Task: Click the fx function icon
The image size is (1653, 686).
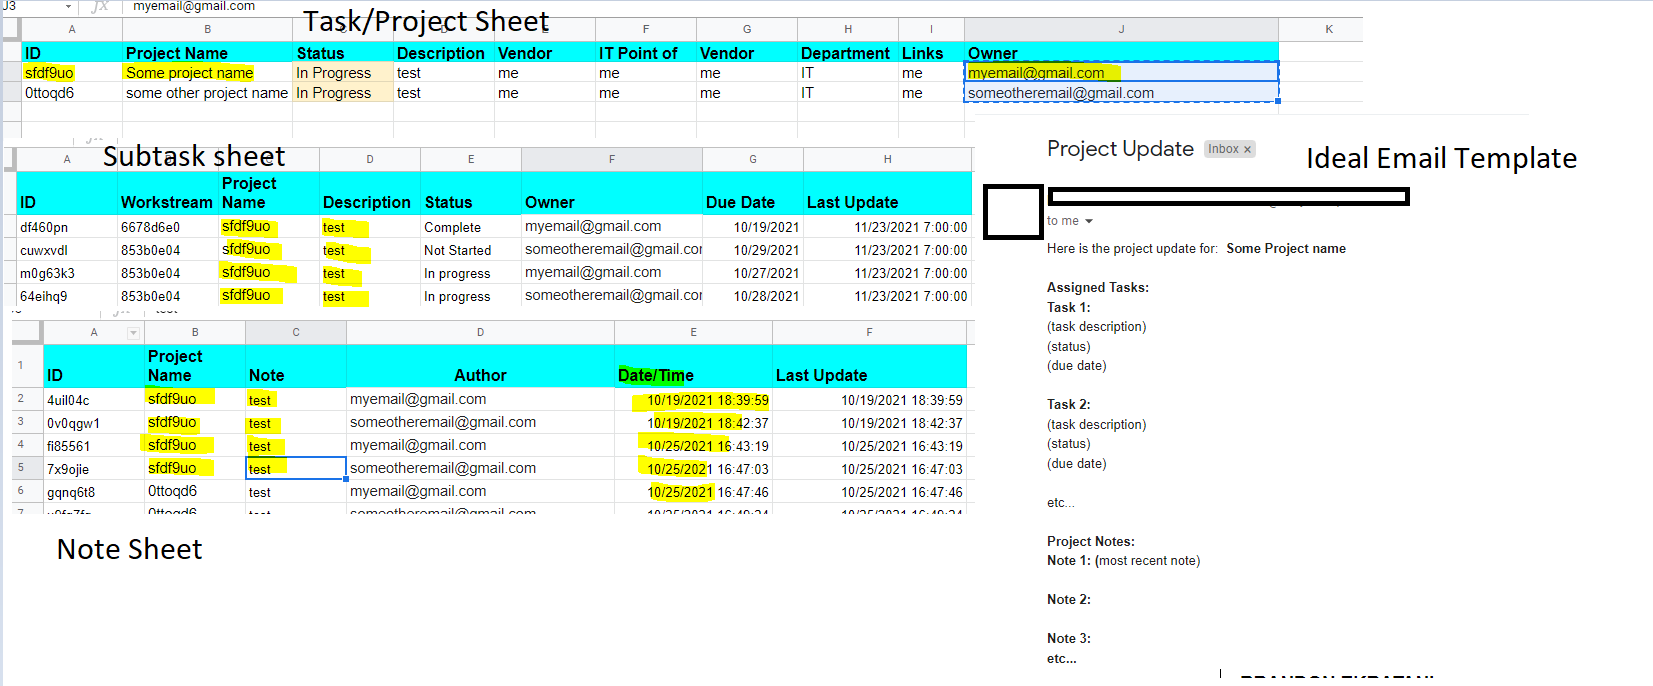Action: click(100, 6)
